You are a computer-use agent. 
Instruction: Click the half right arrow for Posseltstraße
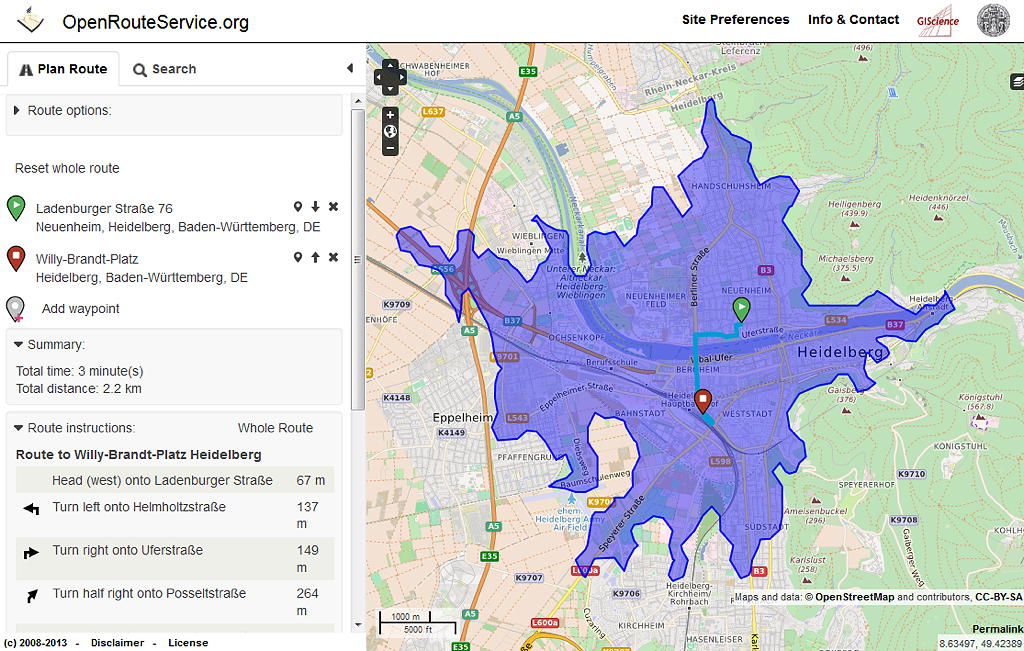tap(32, 595)
